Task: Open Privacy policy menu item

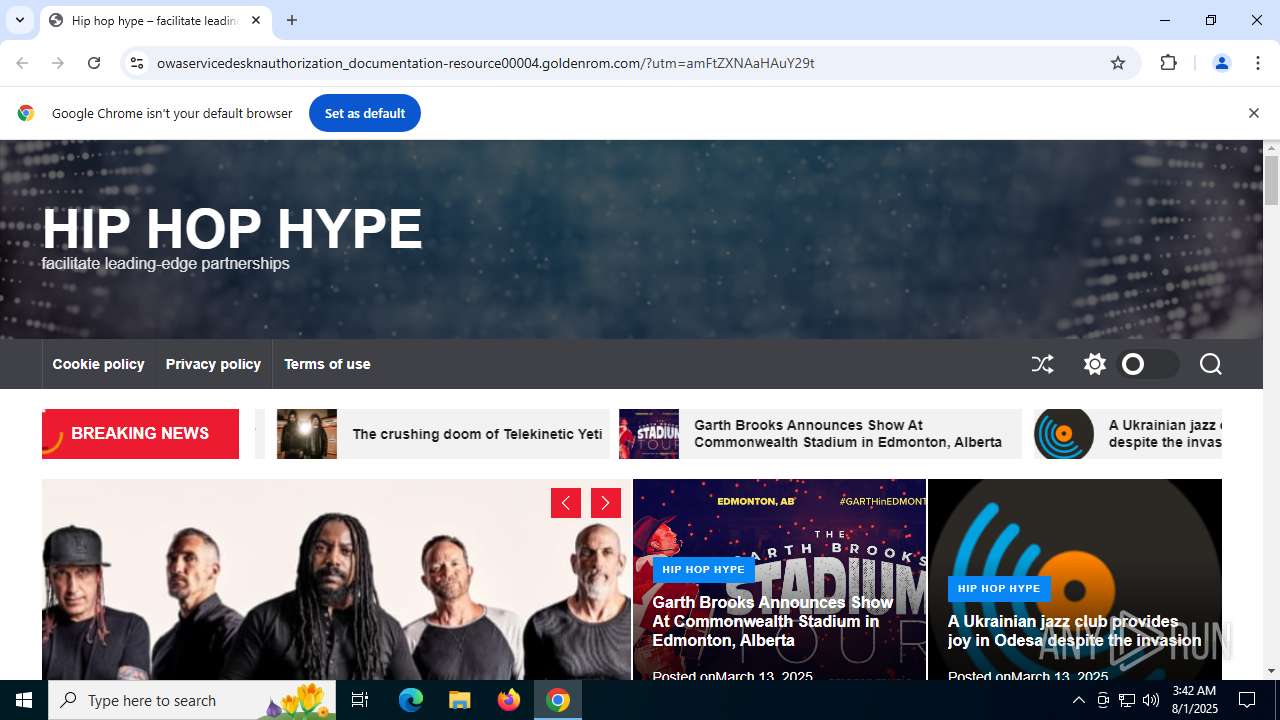Action: (x=213, y=364)
